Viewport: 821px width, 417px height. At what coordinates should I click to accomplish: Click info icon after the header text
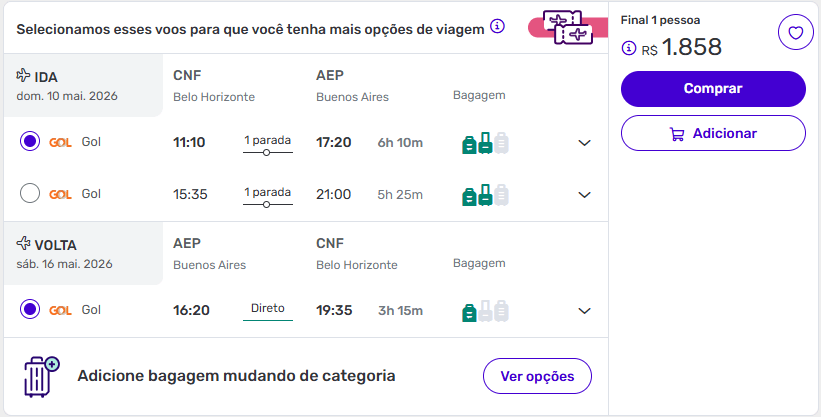click(x=498, y=27)
